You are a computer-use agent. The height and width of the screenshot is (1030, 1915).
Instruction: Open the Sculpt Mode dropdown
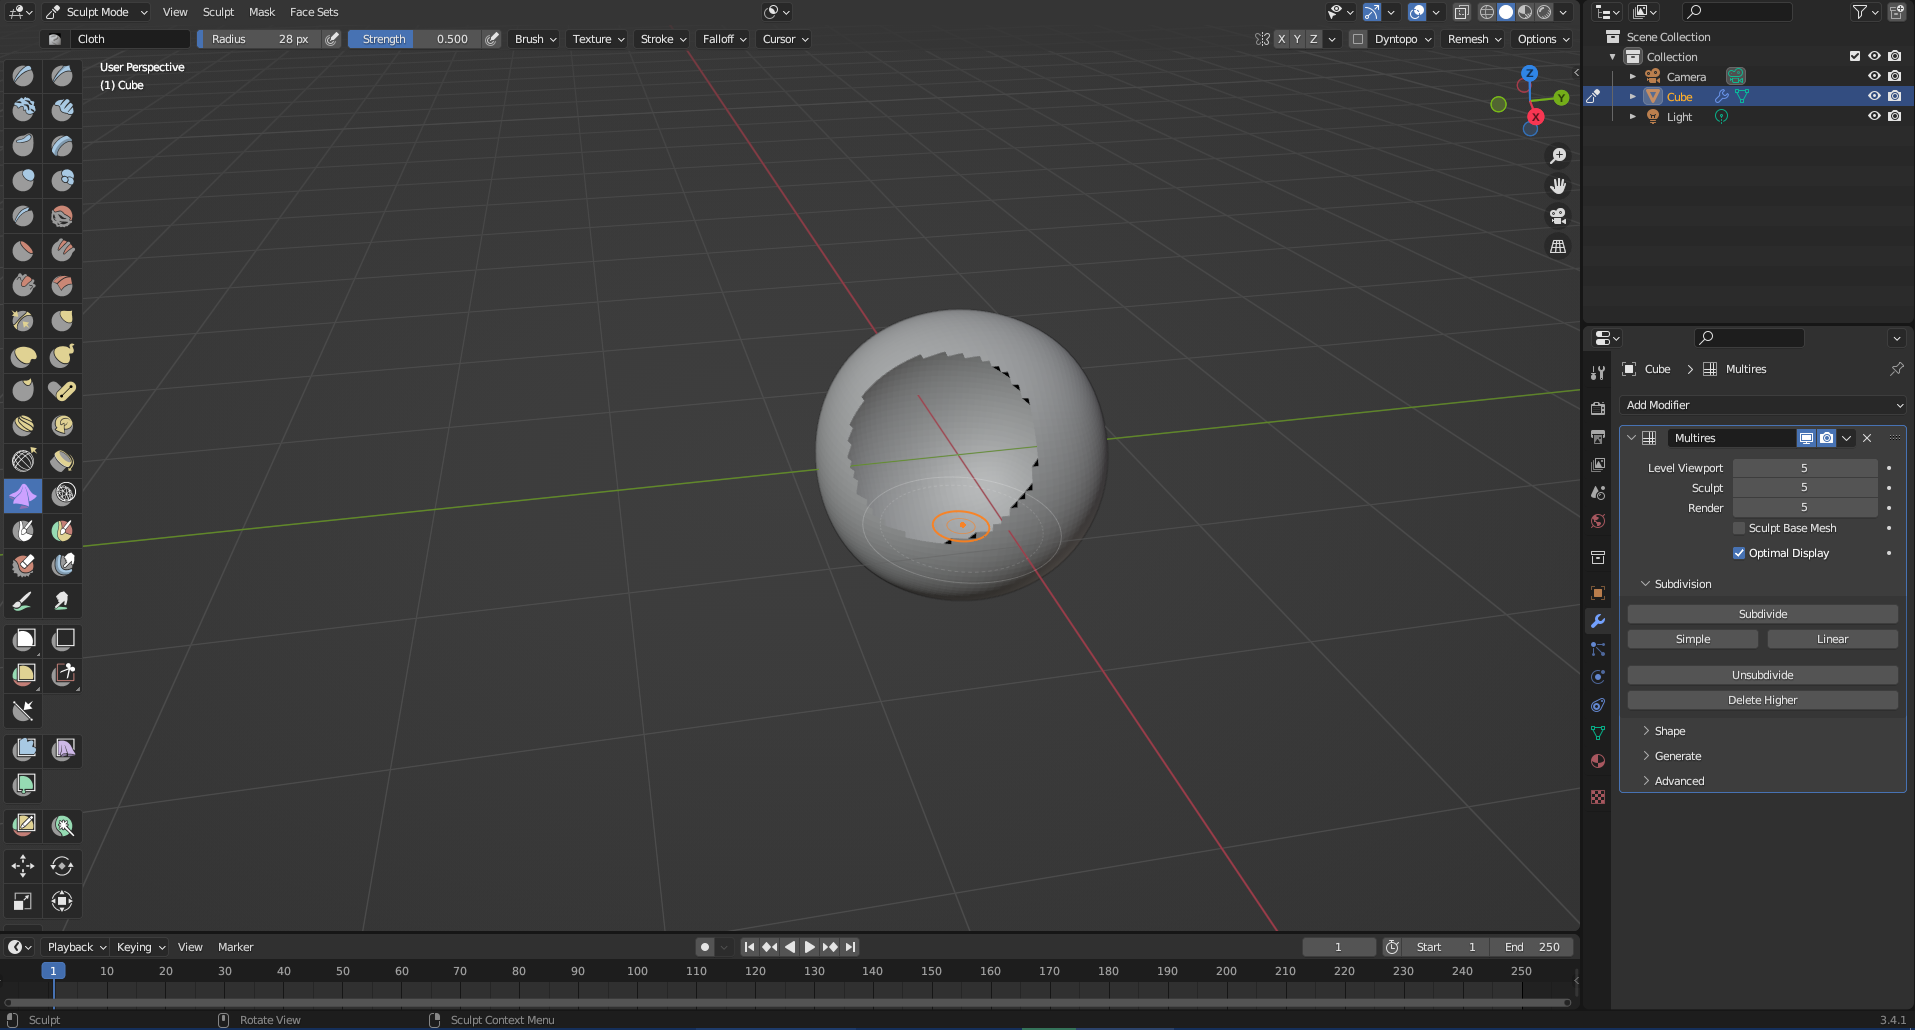point(97,12)
